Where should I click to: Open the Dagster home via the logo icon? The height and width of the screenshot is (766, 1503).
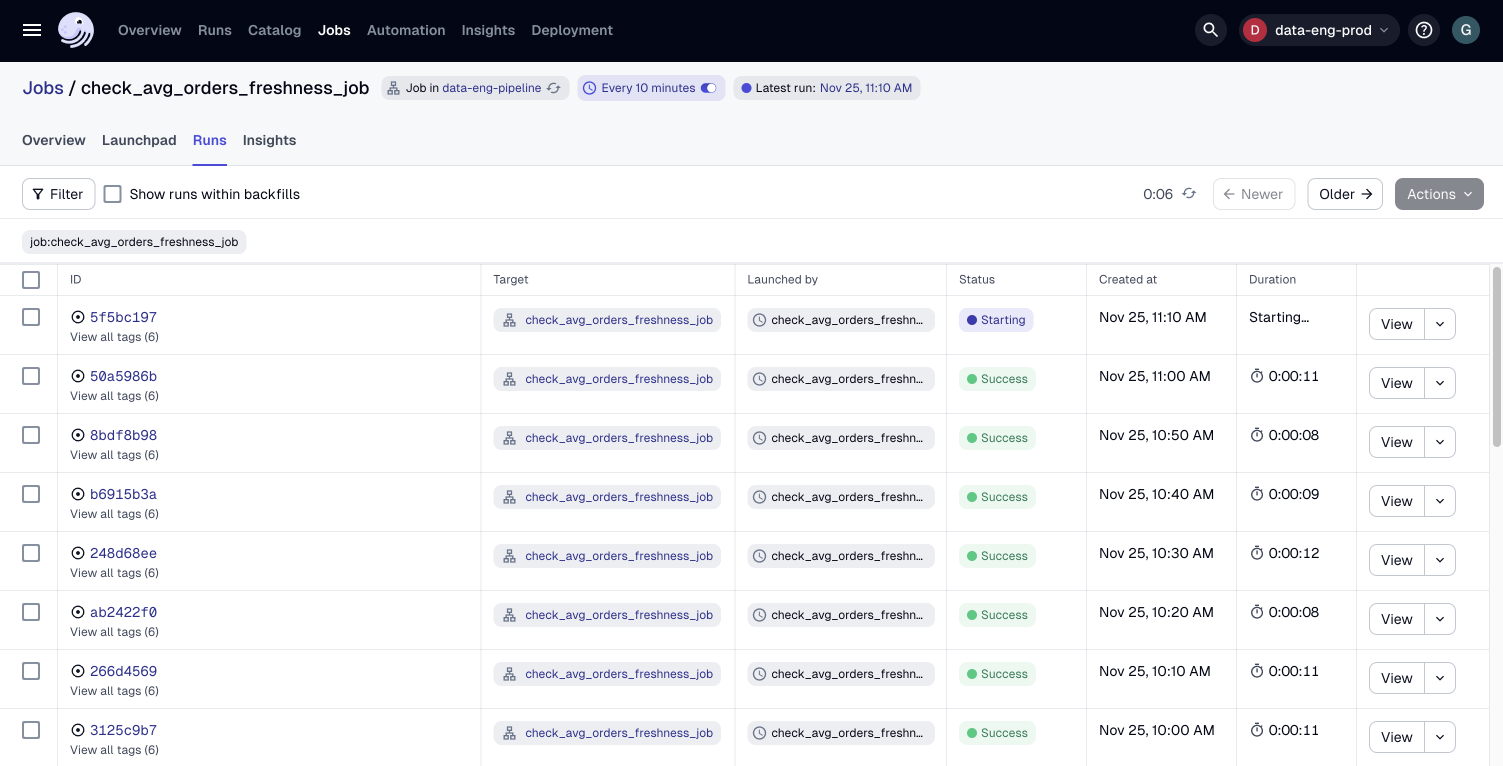click(76, 30)
